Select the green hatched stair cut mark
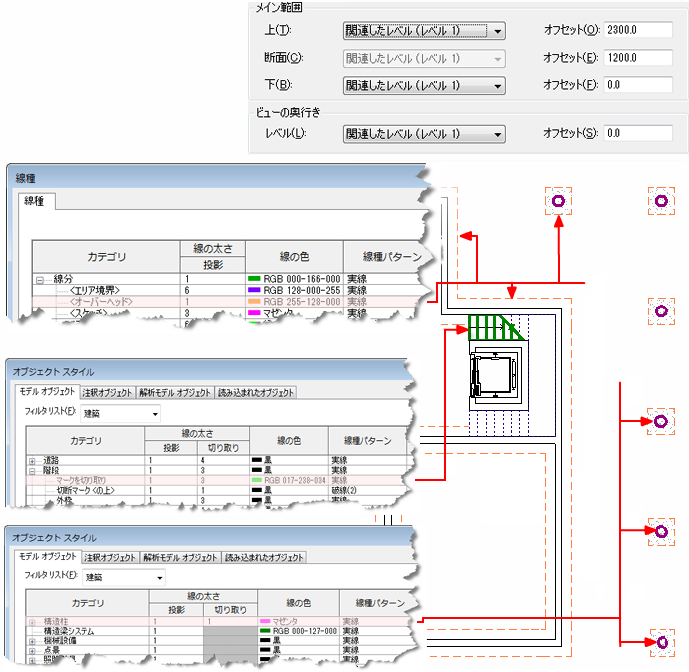689x672 pixels. 496,327
